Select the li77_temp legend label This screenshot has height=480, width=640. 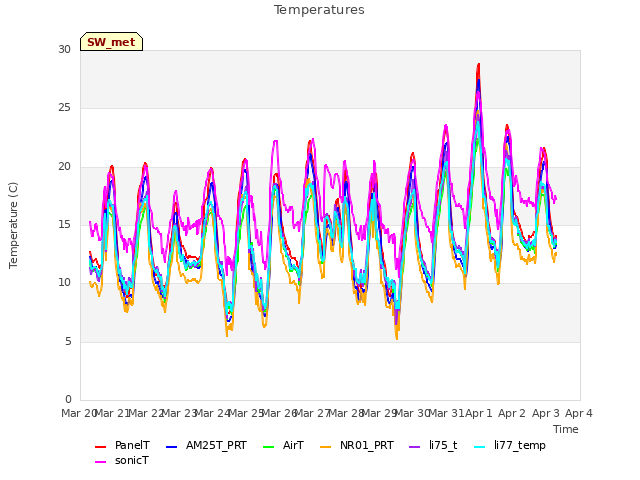point(520,446)
